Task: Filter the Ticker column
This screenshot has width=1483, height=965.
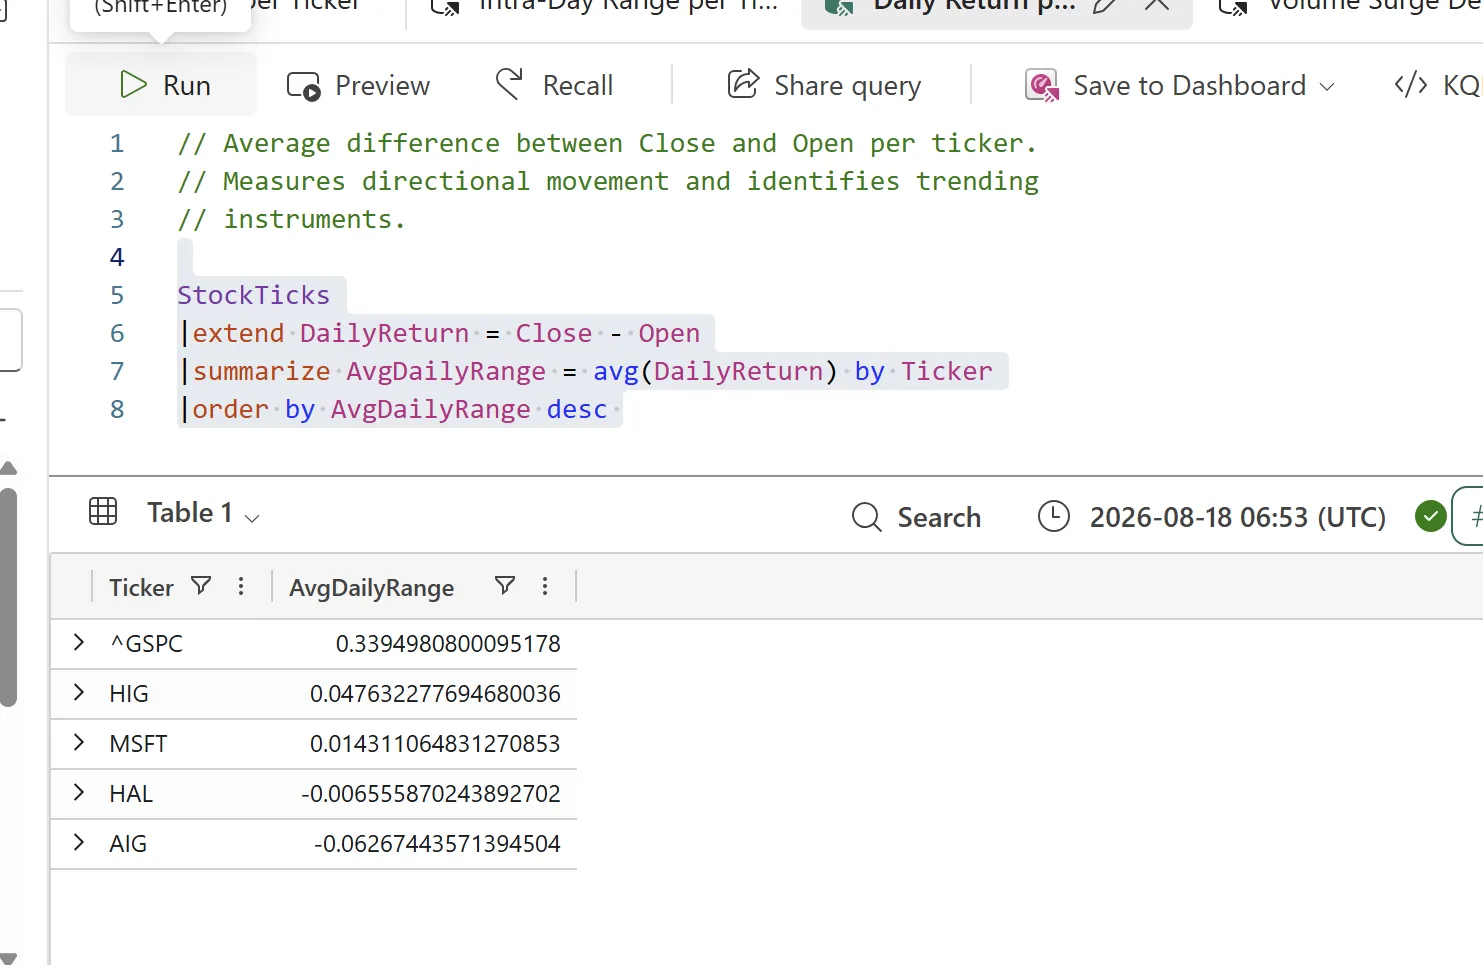Action: tap(201, 586)
